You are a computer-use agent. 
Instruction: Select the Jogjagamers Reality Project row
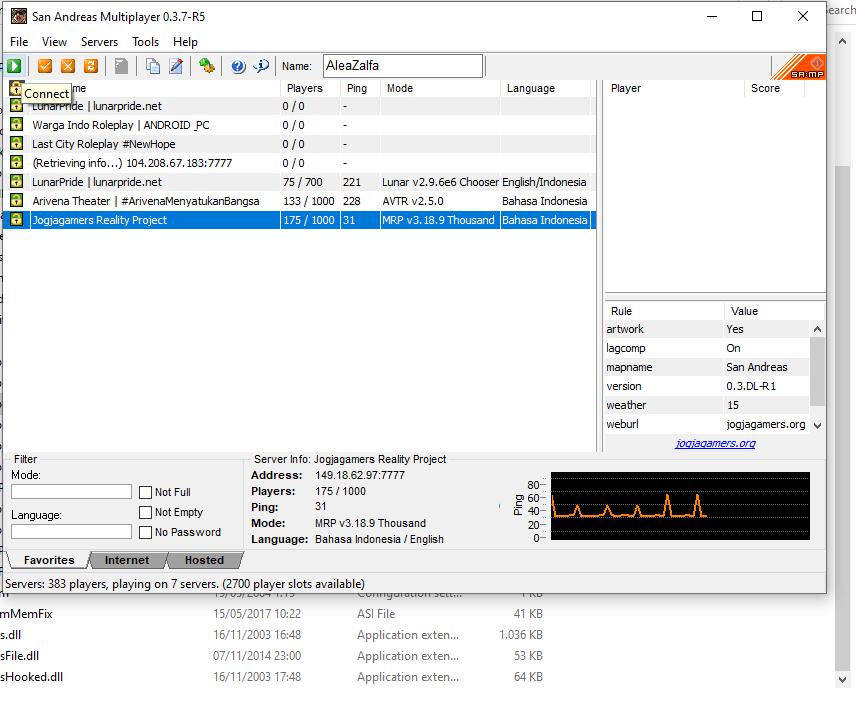299,220
